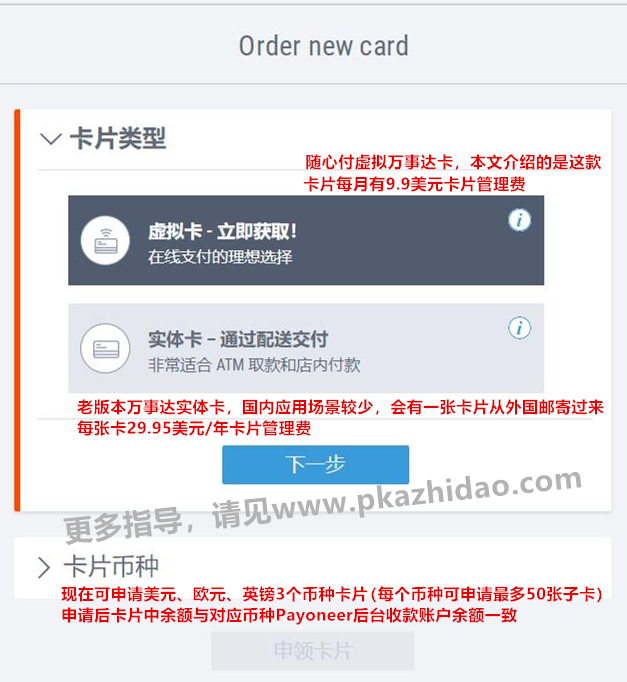This screenshot has width=627, height=682.
Task: Click the 申领卡片 button
Action: click(x=313, y=651)
